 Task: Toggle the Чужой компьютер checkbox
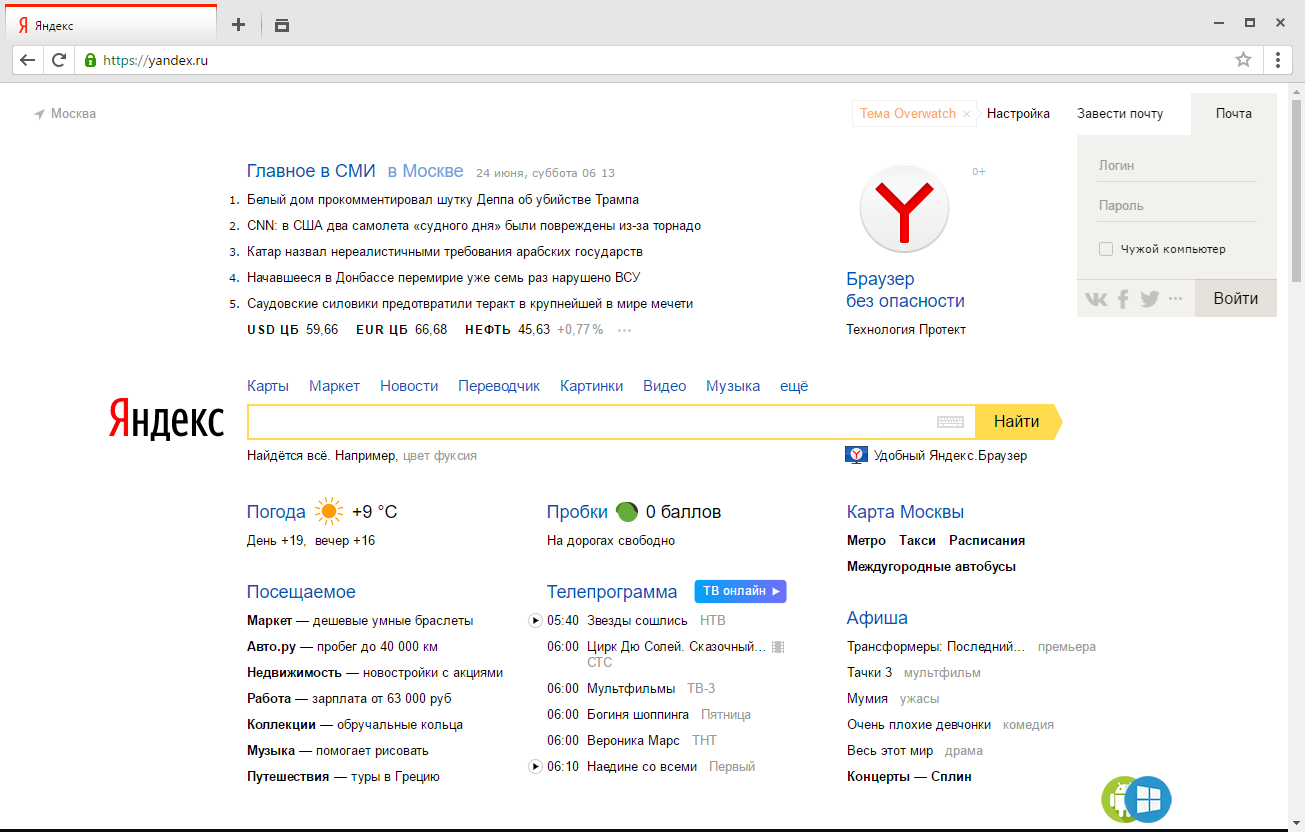click(x=1106, y=249)
